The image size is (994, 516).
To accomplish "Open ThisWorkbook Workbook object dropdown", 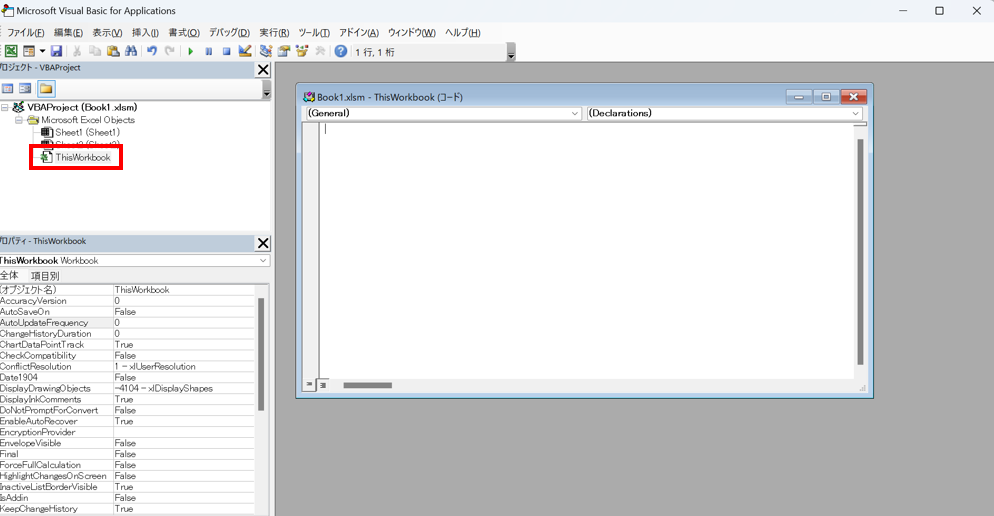I will (x=263, y=261).
